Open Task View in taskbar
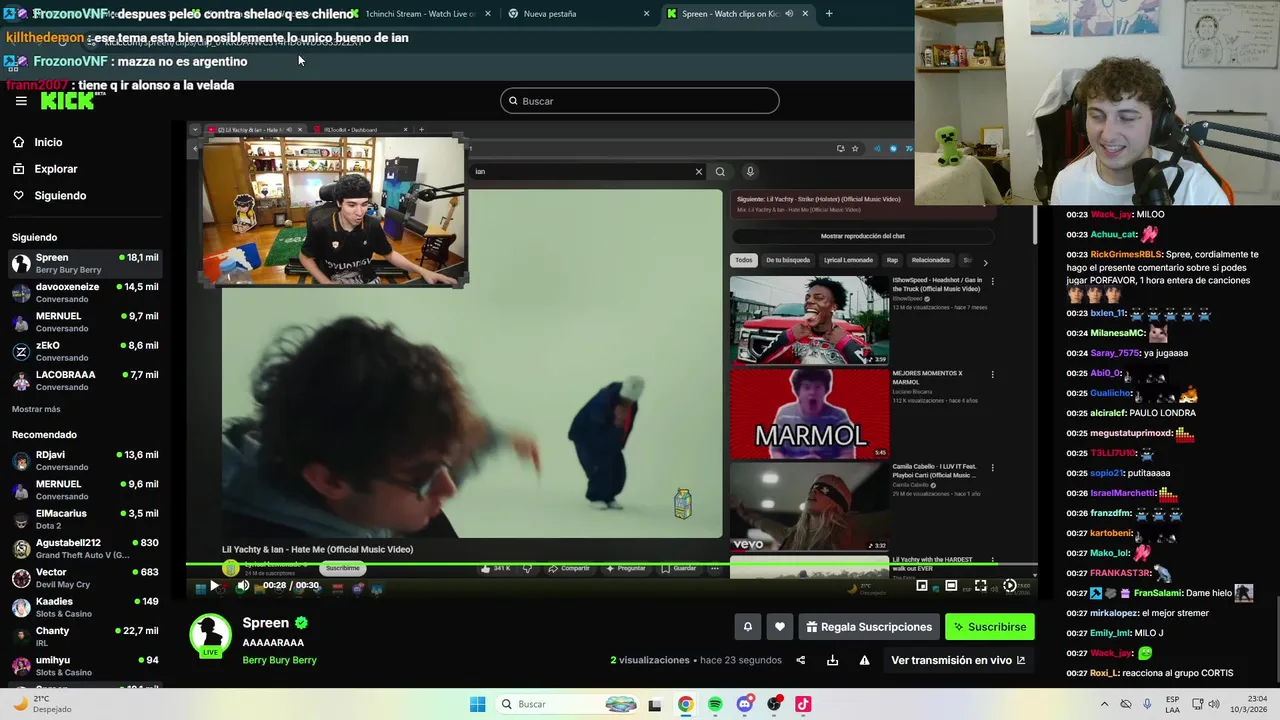This screenshot has height=720, width=1280. (655, 704)
